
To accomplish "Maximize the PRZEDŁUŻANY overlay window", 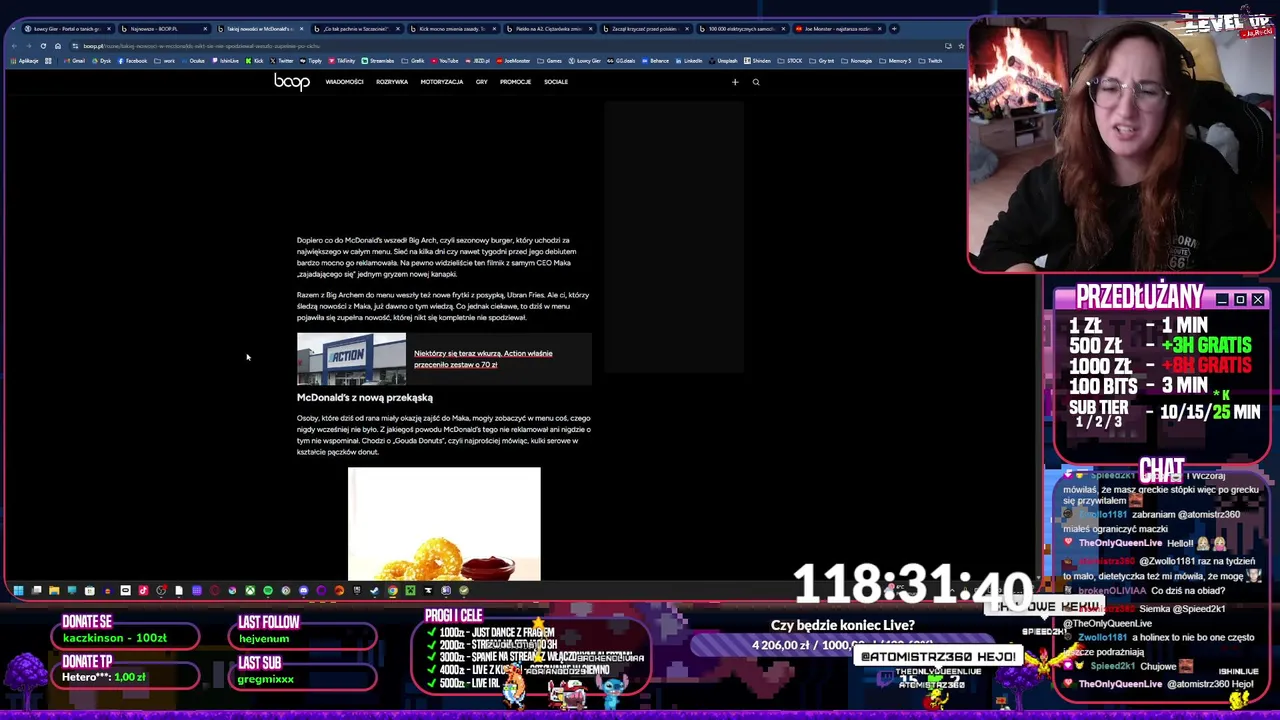I will (x=1240, y=299).
